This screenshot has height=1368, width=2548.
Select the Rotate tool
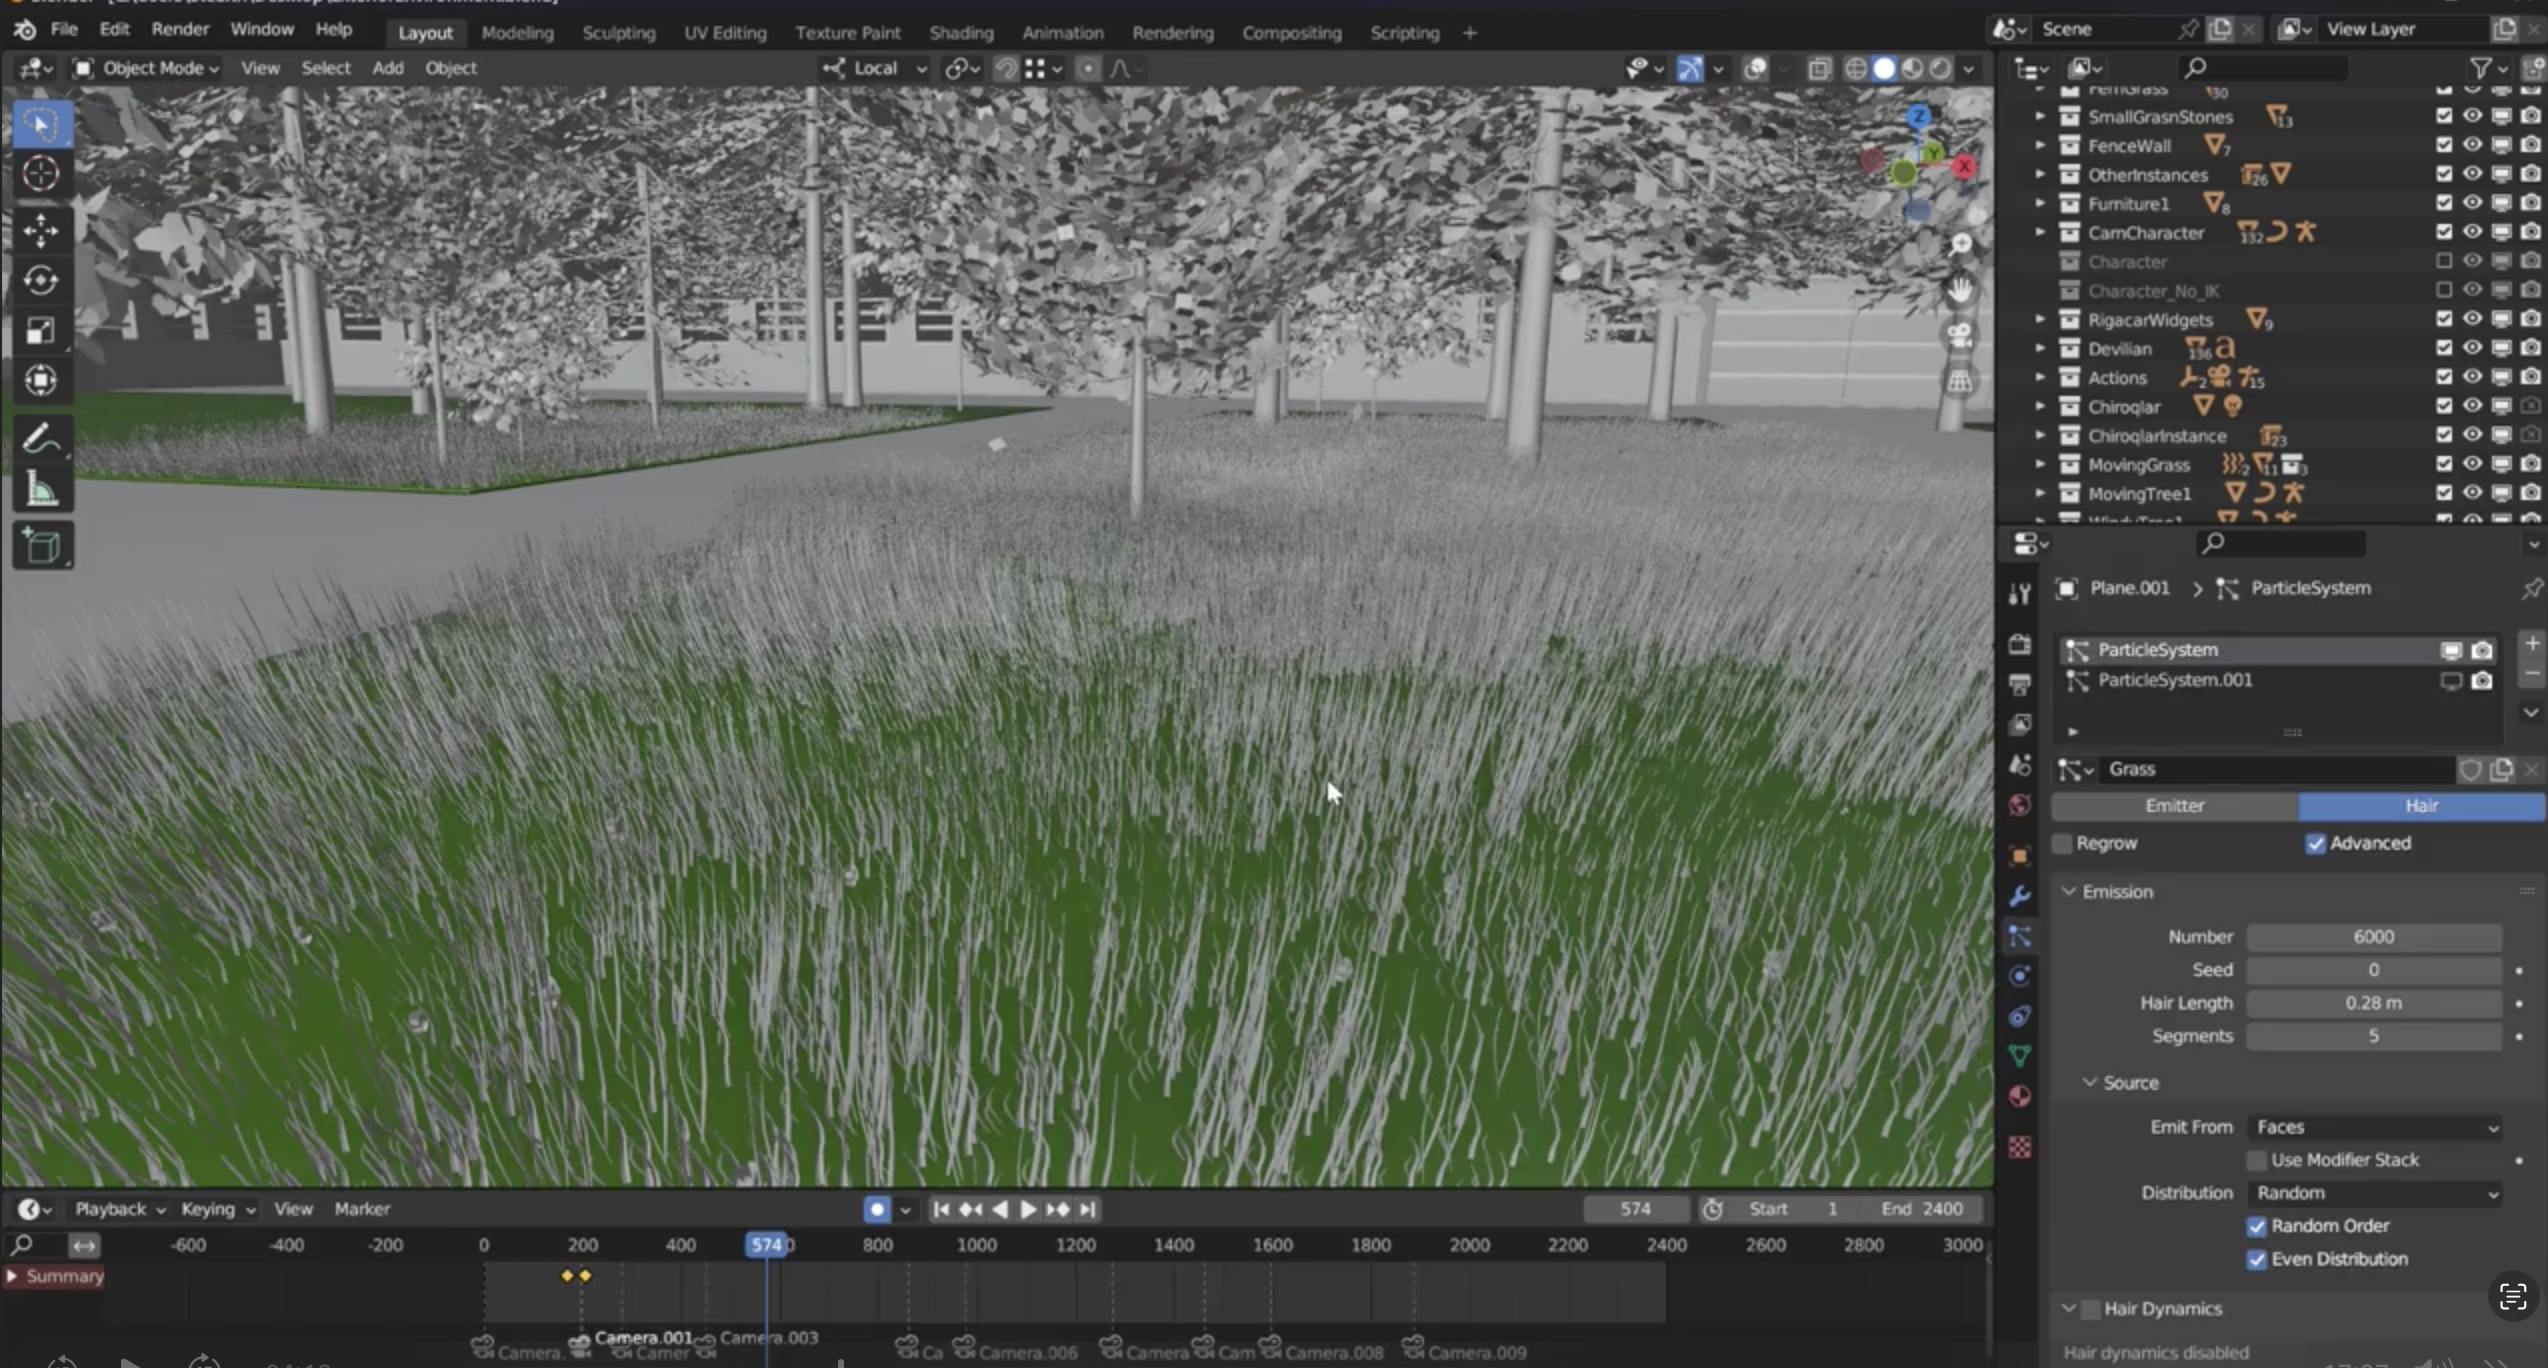[x=41, y=281]
